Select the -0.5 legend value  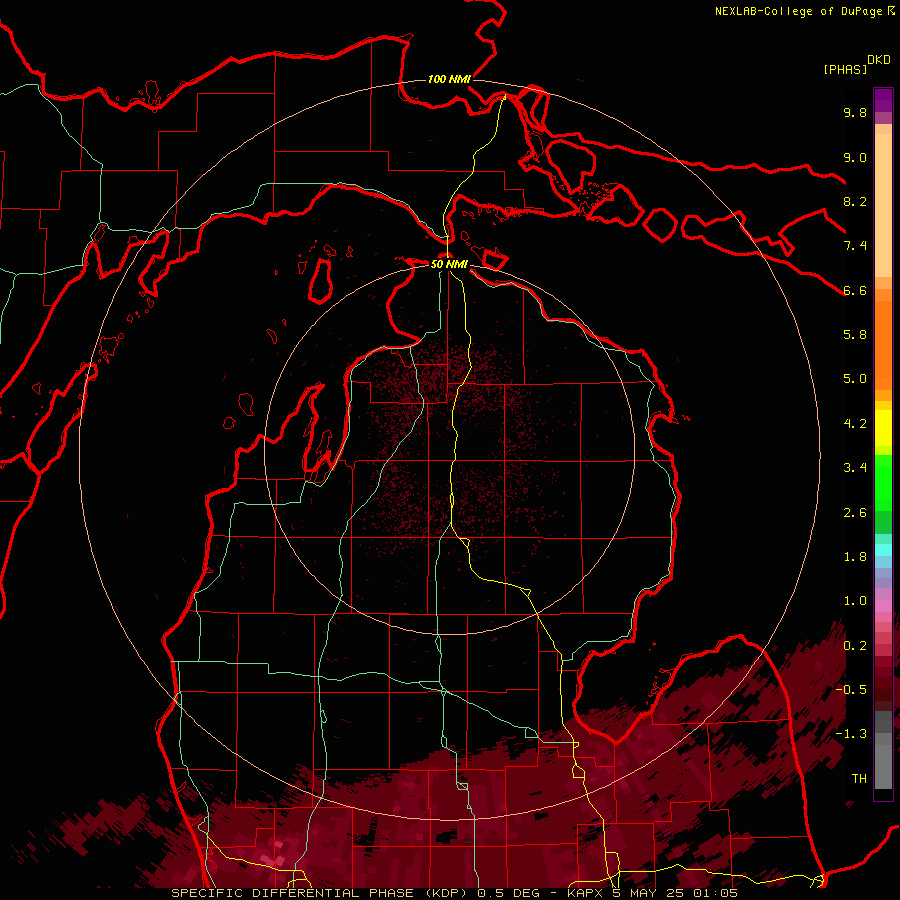851,690
